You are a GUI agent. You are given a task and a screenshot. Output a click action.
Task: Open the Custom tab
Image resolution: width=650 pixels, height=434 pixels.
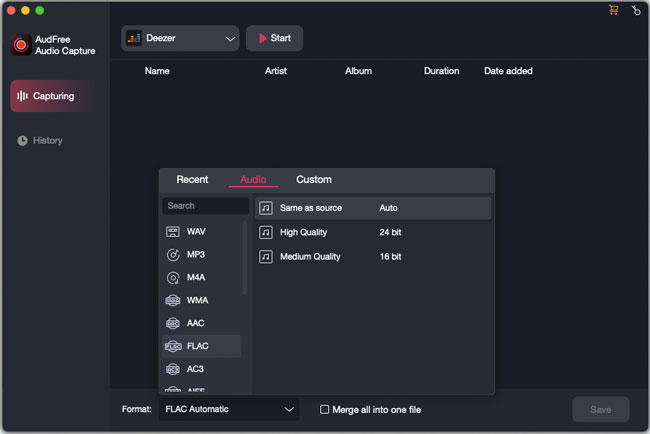point(314,179)
